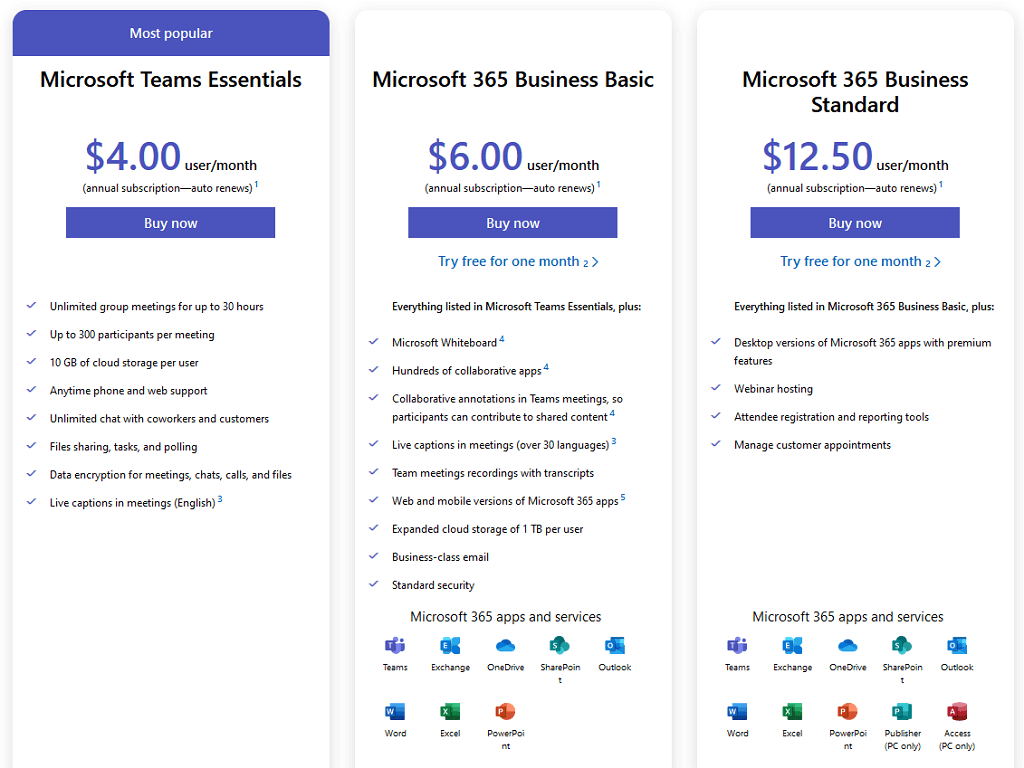
Task: Buy Microsoft 365 Business Basic now
Action: tap(513, 223)
